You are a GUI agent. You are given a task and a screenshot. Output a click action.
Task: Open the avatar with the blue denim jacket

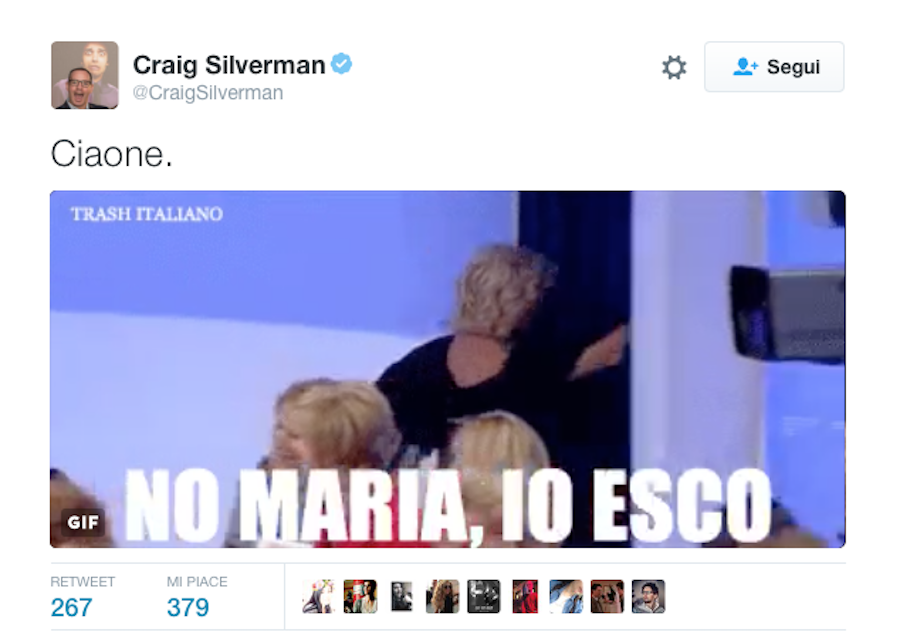pos(566,596)
